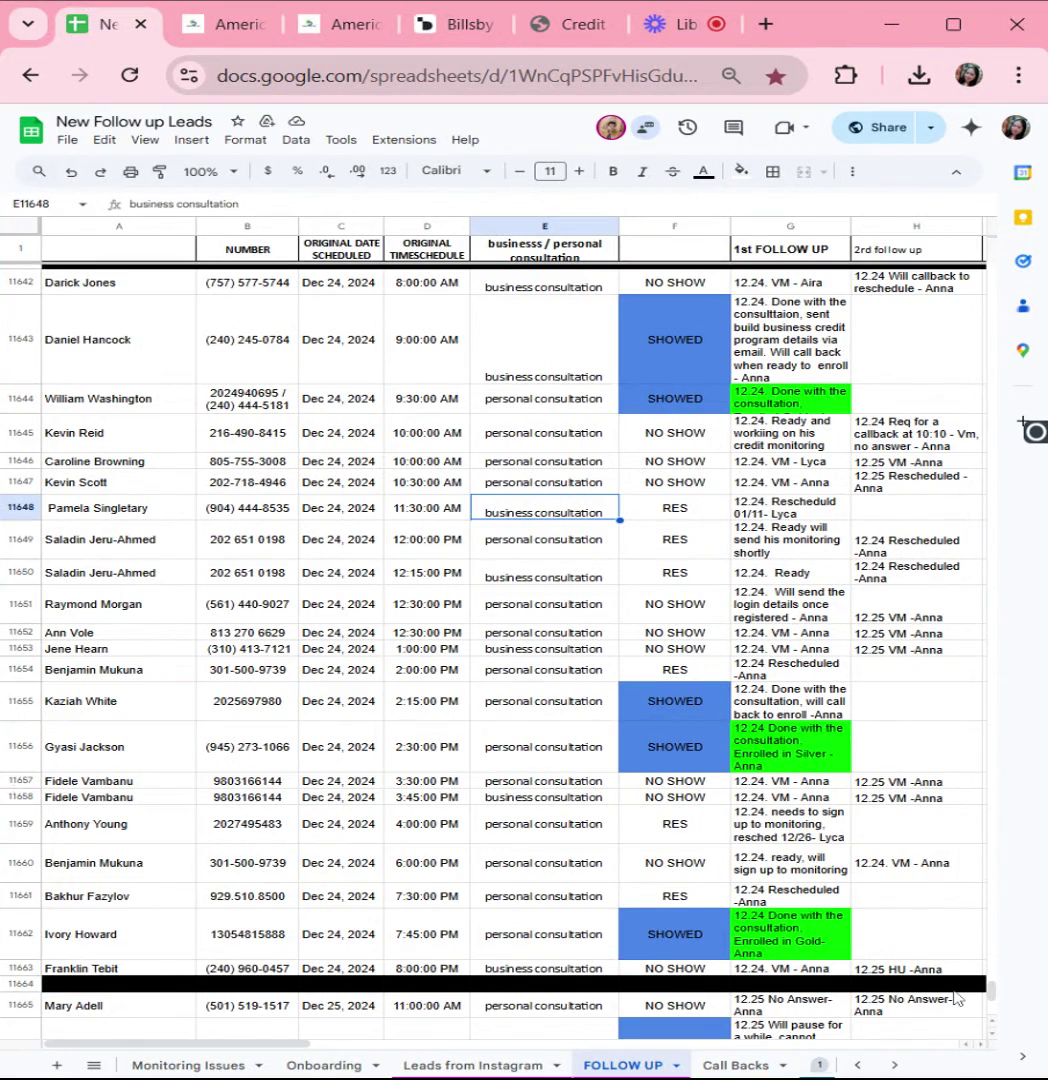1048x1080 pixels.
Task: Open the zoom 100% dropdown
Action: coord(209,172)
